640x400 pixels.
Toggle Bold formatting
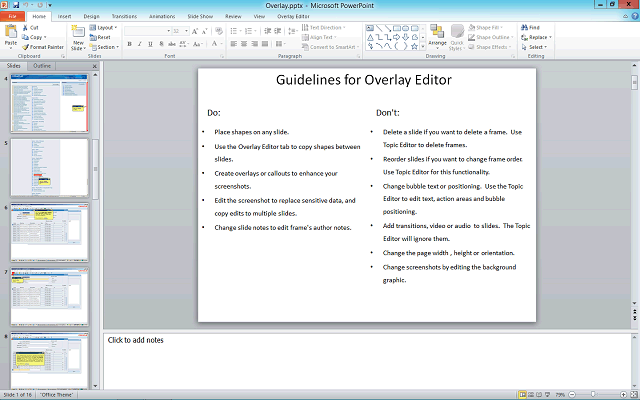point(130,45)
